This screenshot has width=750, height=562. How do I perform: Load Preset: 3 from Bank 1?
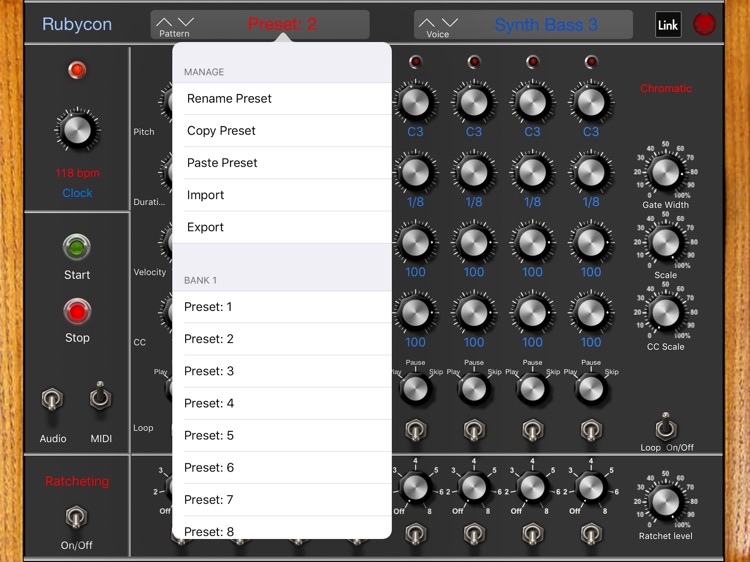click(x=282, y=371)
